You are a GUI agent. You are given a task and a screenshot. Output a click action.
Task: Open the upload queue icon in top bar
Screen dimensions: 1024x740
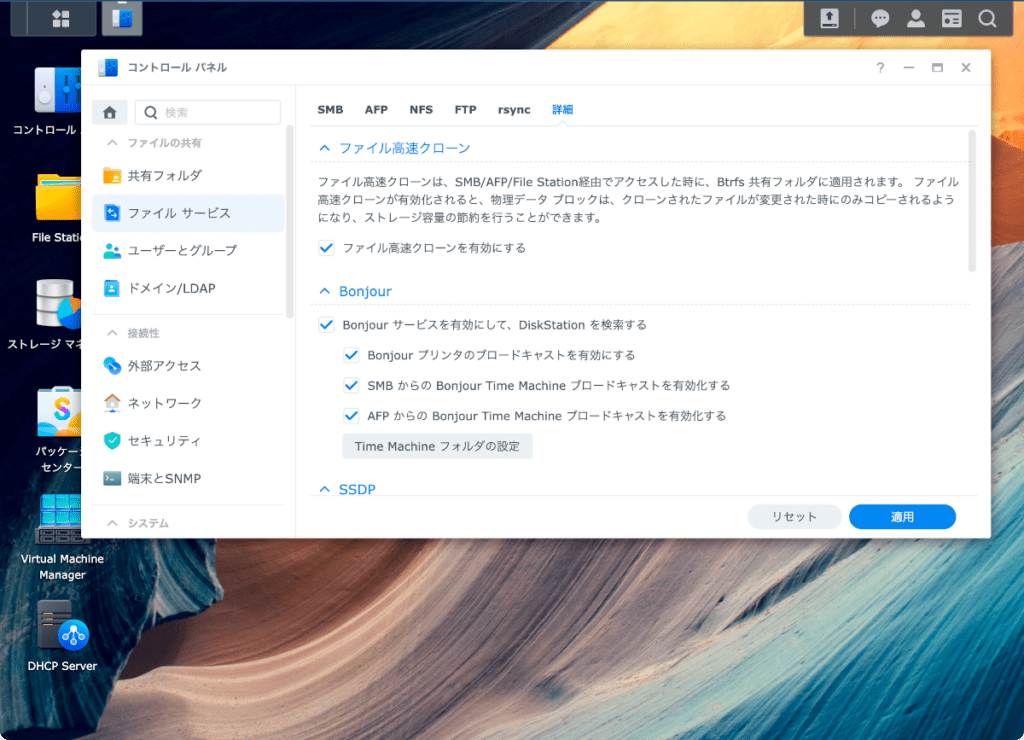(x=829, y=18)
